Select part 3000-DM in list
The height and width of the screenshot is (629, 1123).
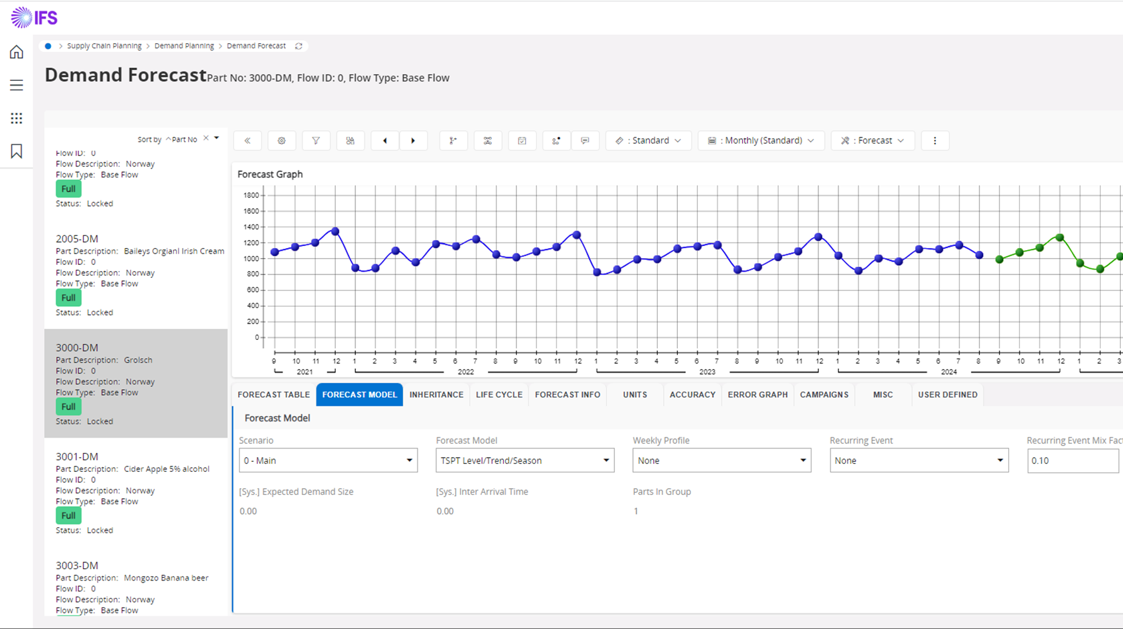pyautogui.click(x=136, y=384)
